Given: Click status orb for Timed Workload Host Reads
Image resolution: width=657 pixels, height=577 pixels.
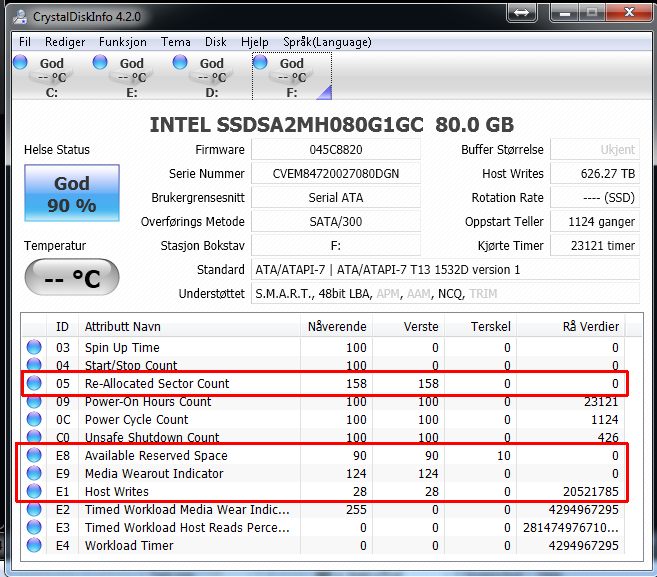Looking at the screenshot, I should click(34, 527).
